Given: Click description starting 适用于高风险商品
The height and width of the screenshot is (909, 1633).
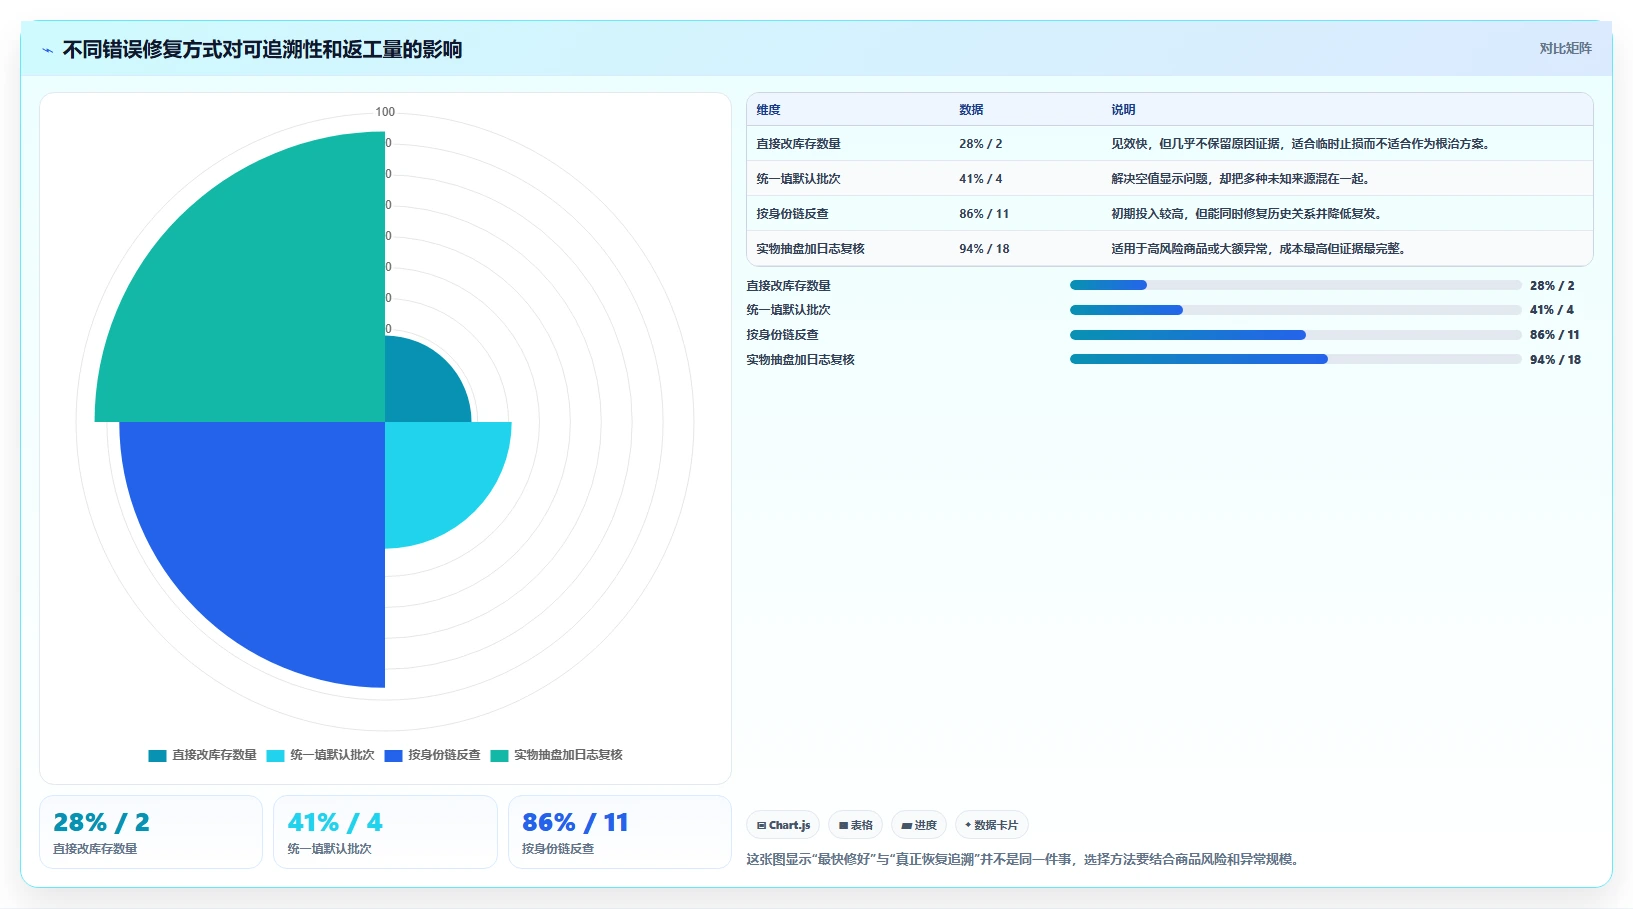Looking at the screenshot, I should (1260, 249).
